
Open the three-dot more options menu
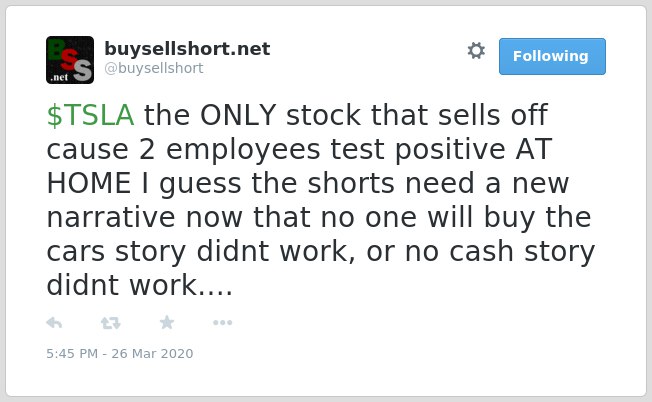click(222, 323)
